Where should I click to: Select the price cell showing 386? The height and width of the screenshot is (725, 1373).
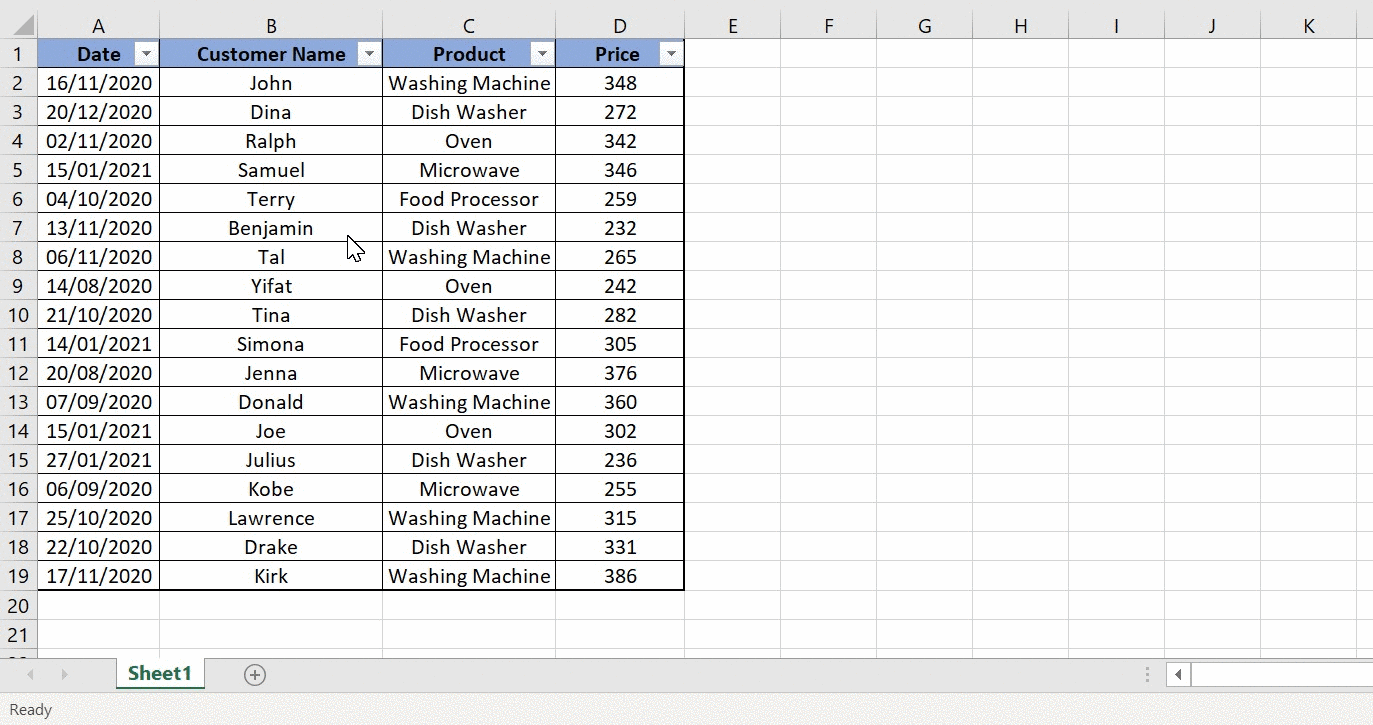(620, 576)
